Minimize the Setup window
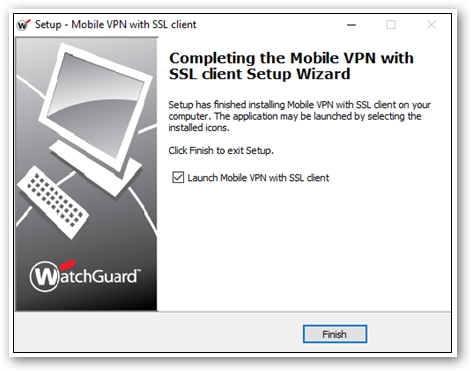Screen dimensions: 471x371 click(351, 25)
